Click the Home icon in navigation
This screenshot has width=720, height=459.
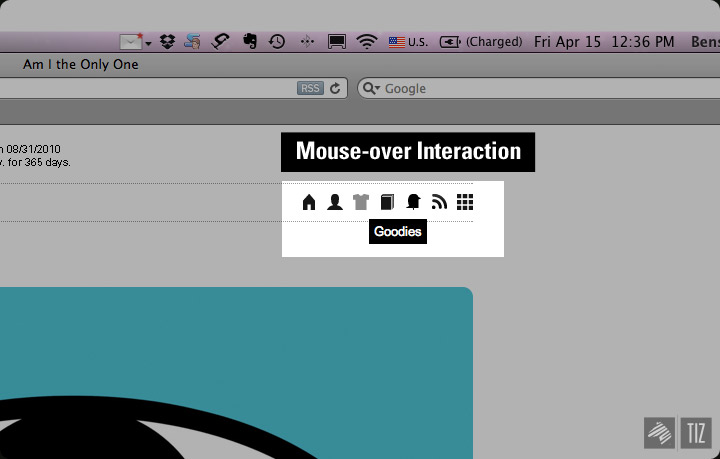309,203
